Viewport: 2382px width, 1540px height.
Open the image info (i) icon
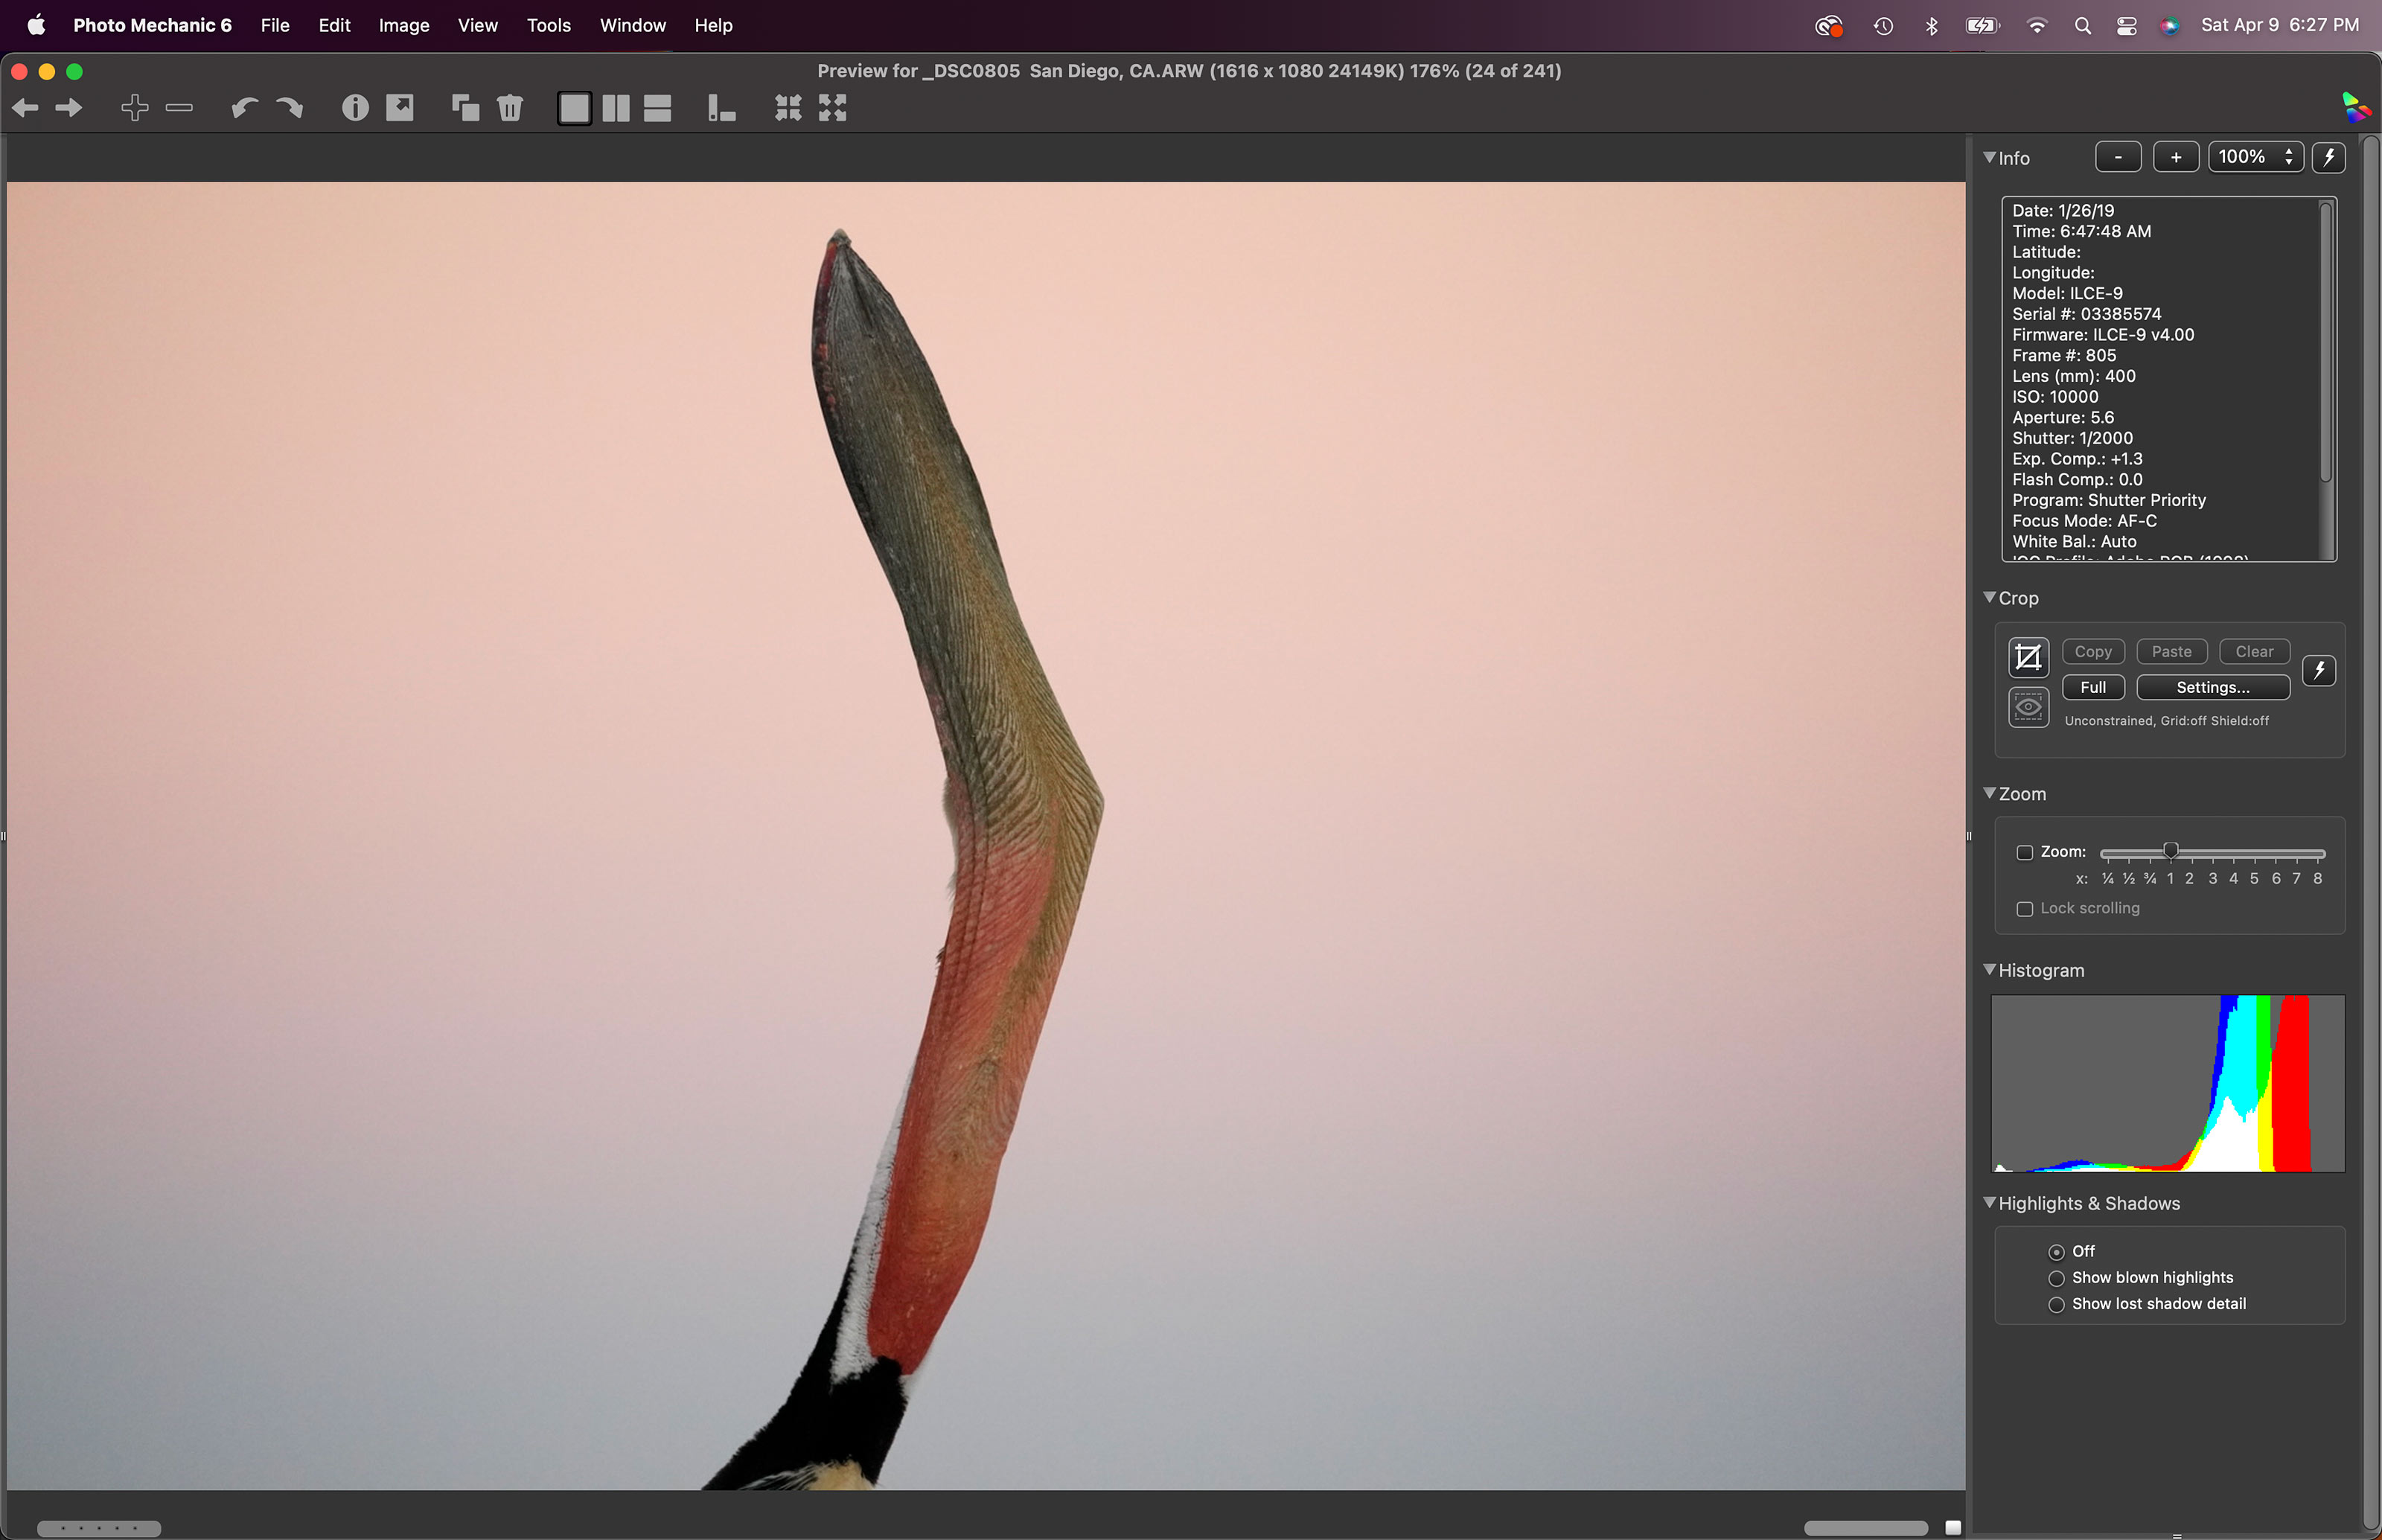coord(355,108)
